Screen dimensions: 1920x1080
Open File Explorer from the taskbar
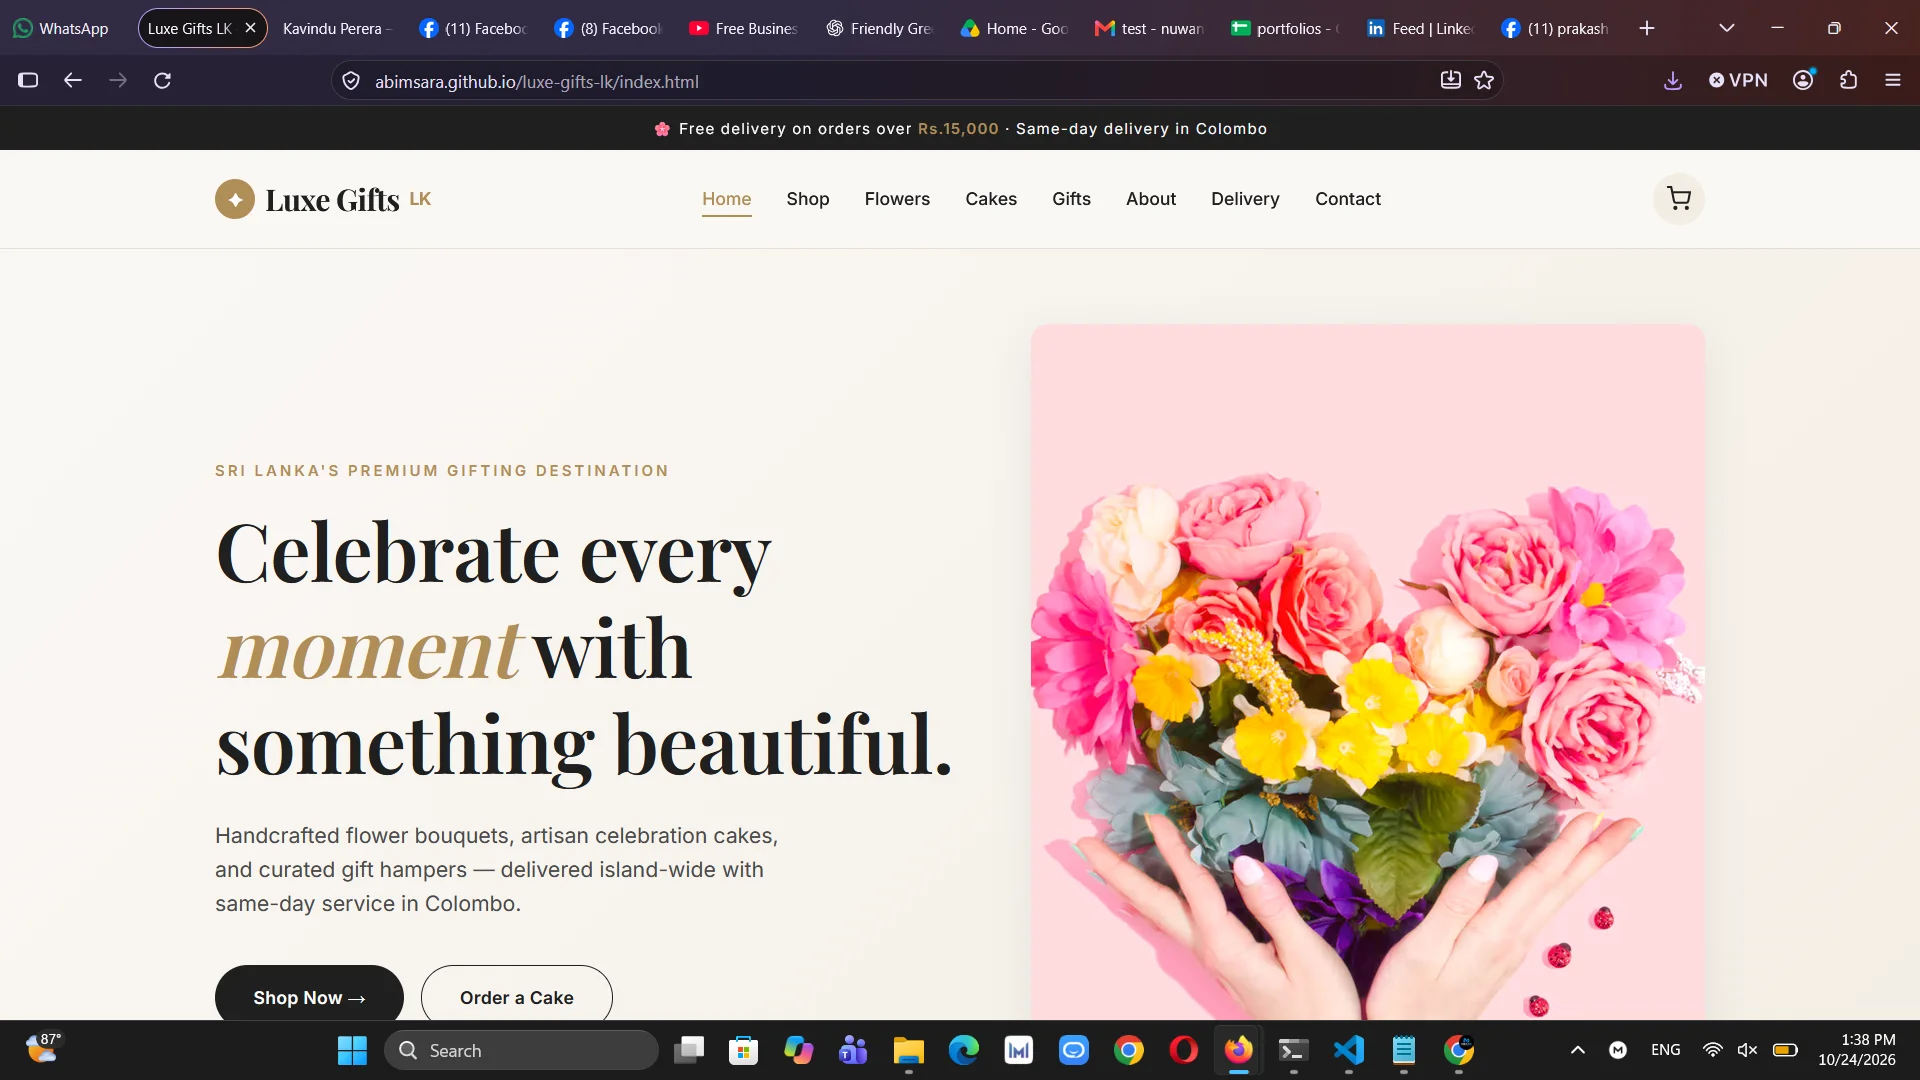point(908,1050)
